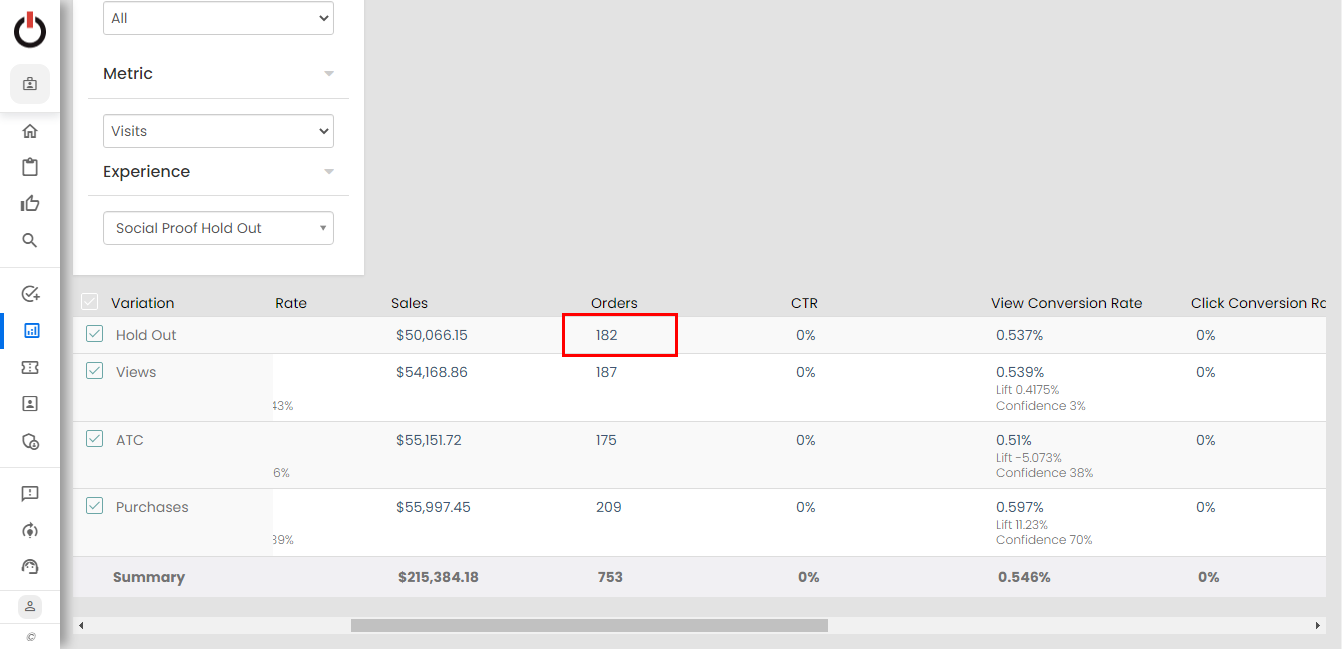Open the Social Proof Hold Out dropdown
Screen dimensions: 1342x649
pyautogui.click(x=218, y=228)
